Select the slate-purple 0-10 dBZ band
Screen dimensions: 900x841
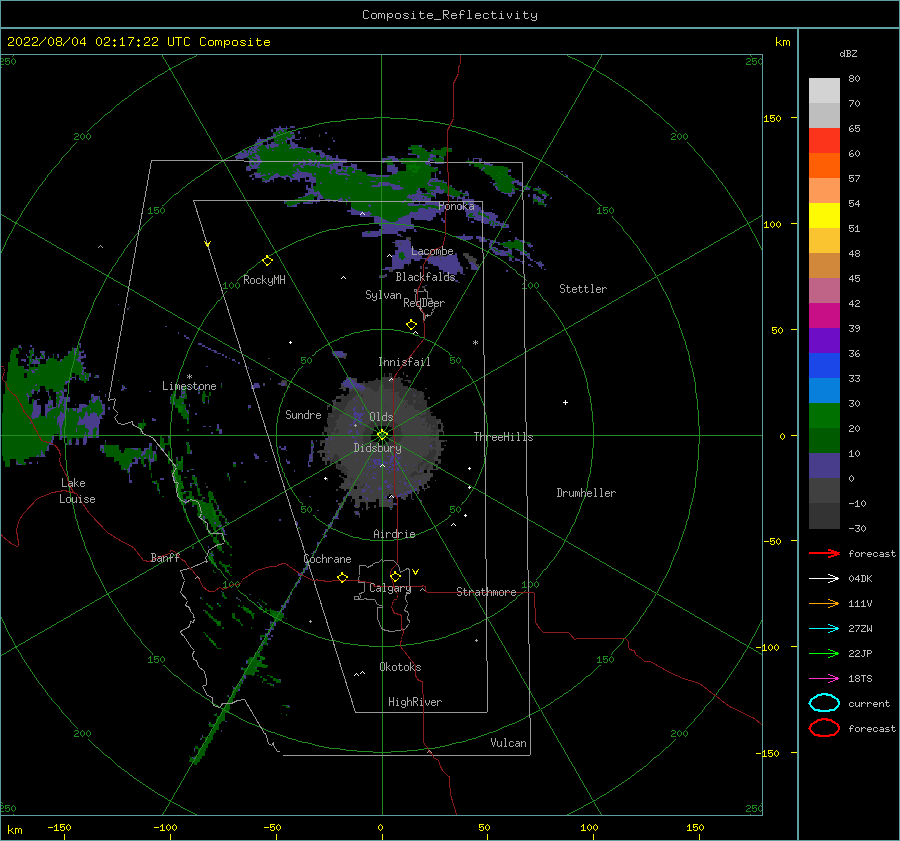(824, 466)
